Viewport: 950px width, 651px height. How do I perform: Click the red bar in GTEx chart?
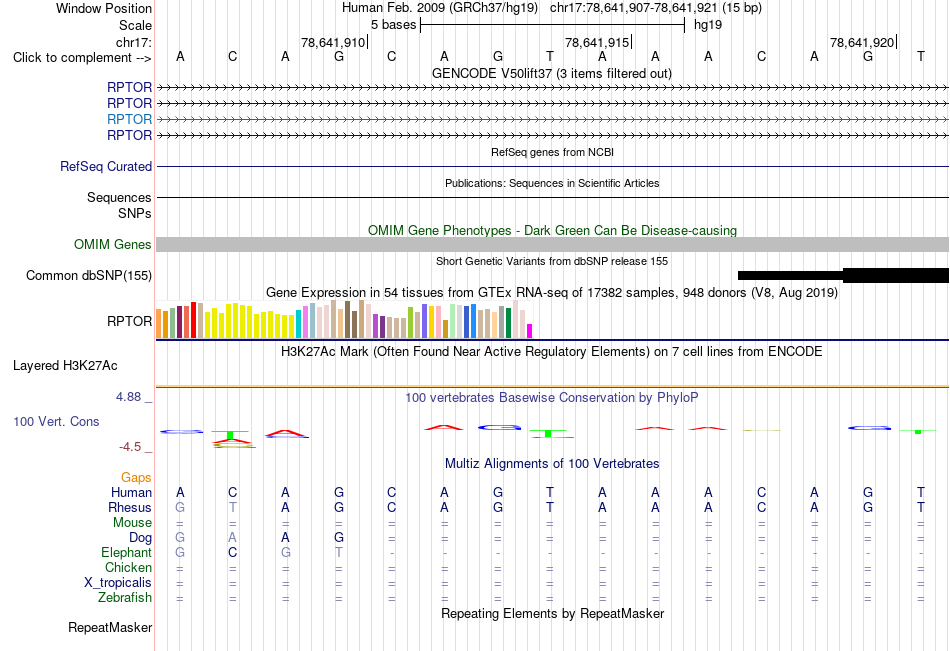pos(193,320)
